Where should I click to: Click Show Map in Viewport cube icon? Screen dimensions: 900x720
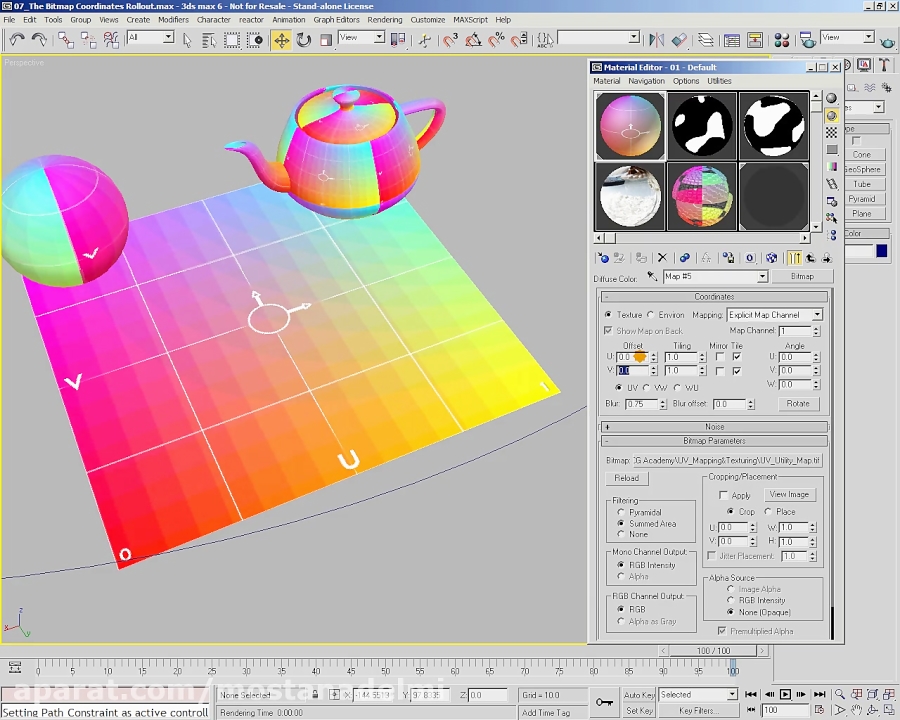pos(771,258)
